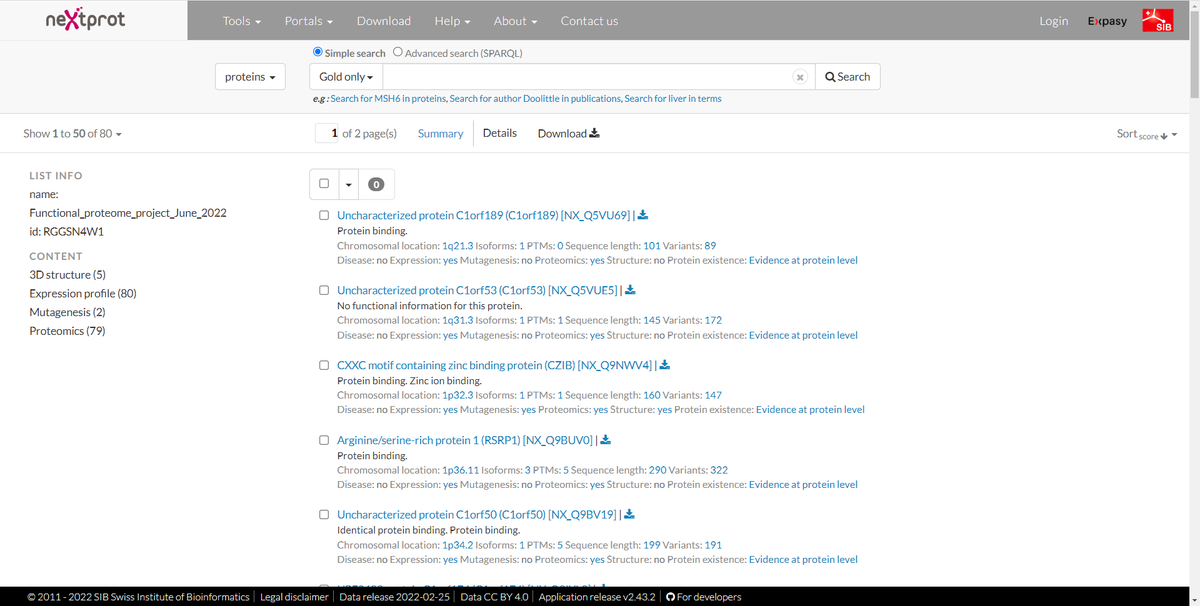Open the Help dropdown menu
Image resolution: width=1200 pixels, height=606 pixels.
453,21
